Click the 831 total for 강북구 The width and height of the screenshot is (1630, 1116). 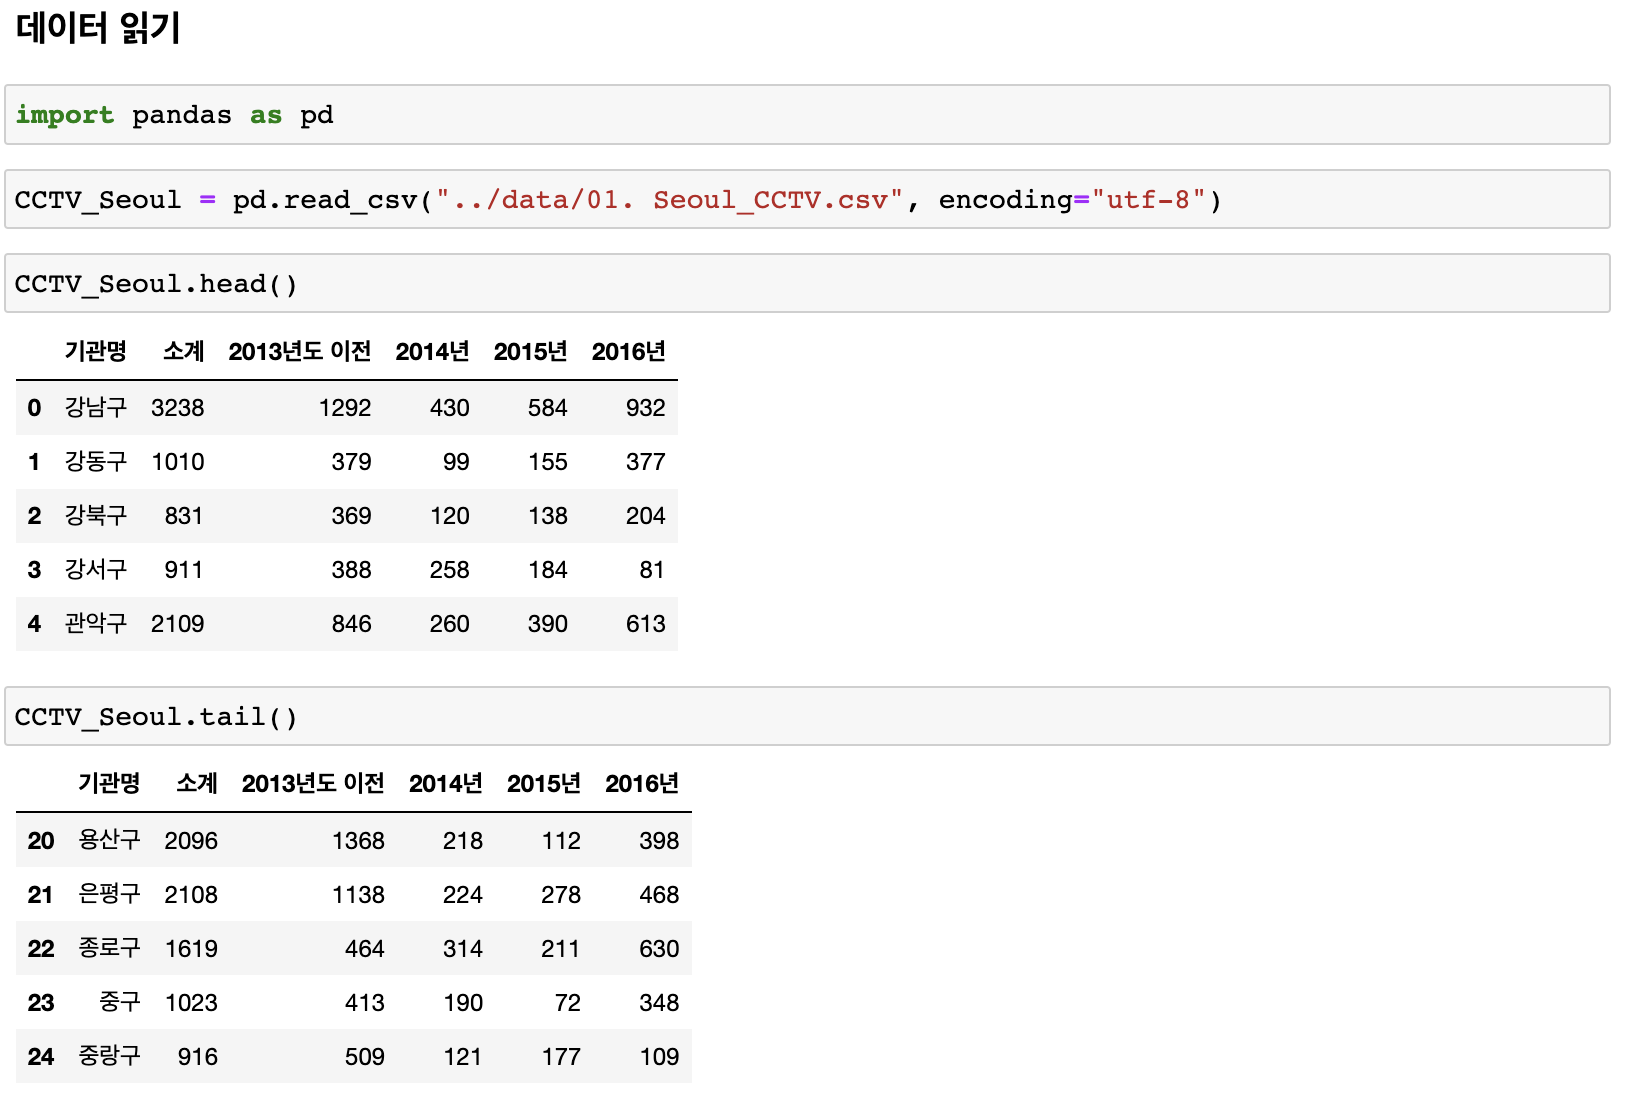point(184,516)
